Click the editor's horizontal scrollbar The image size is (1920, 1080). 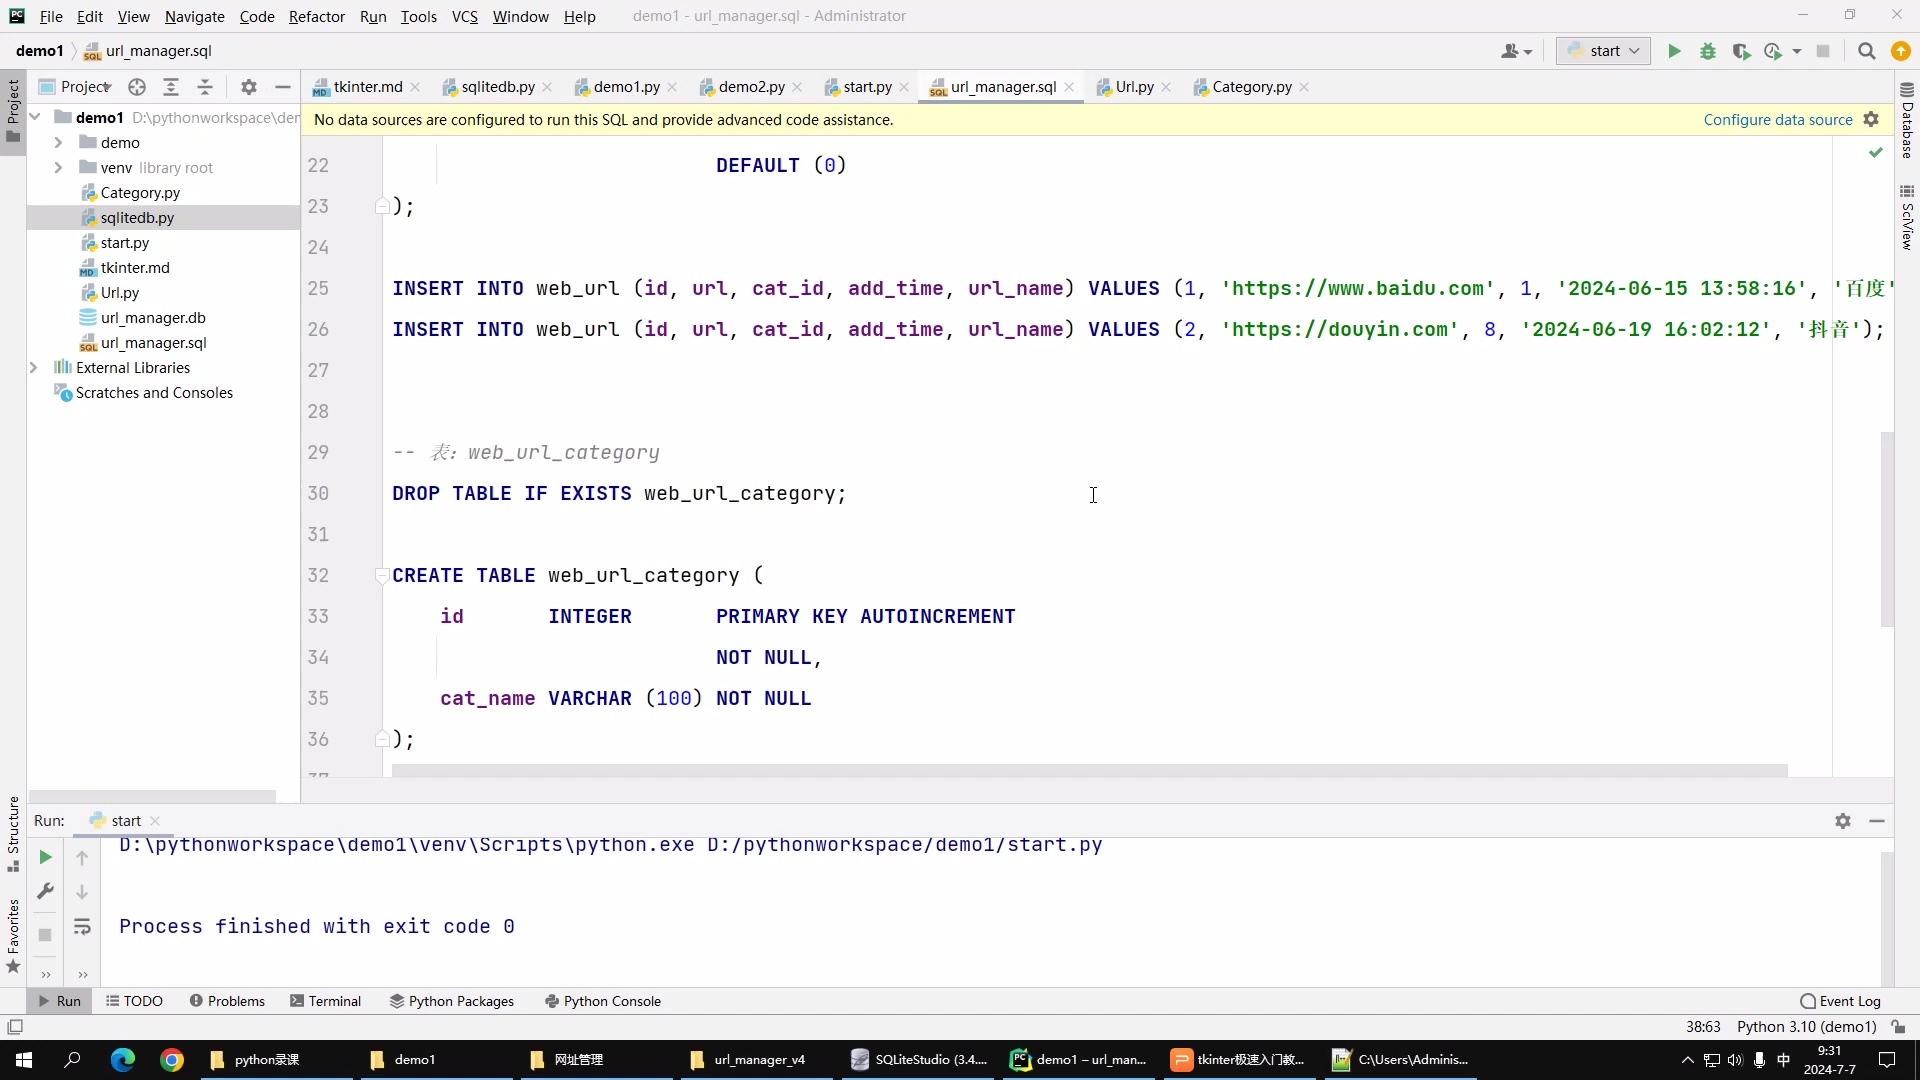point(1088,771)
